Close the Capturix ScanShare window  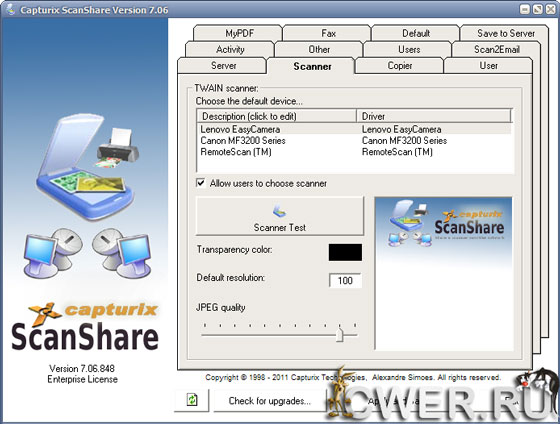coord(551,9)
